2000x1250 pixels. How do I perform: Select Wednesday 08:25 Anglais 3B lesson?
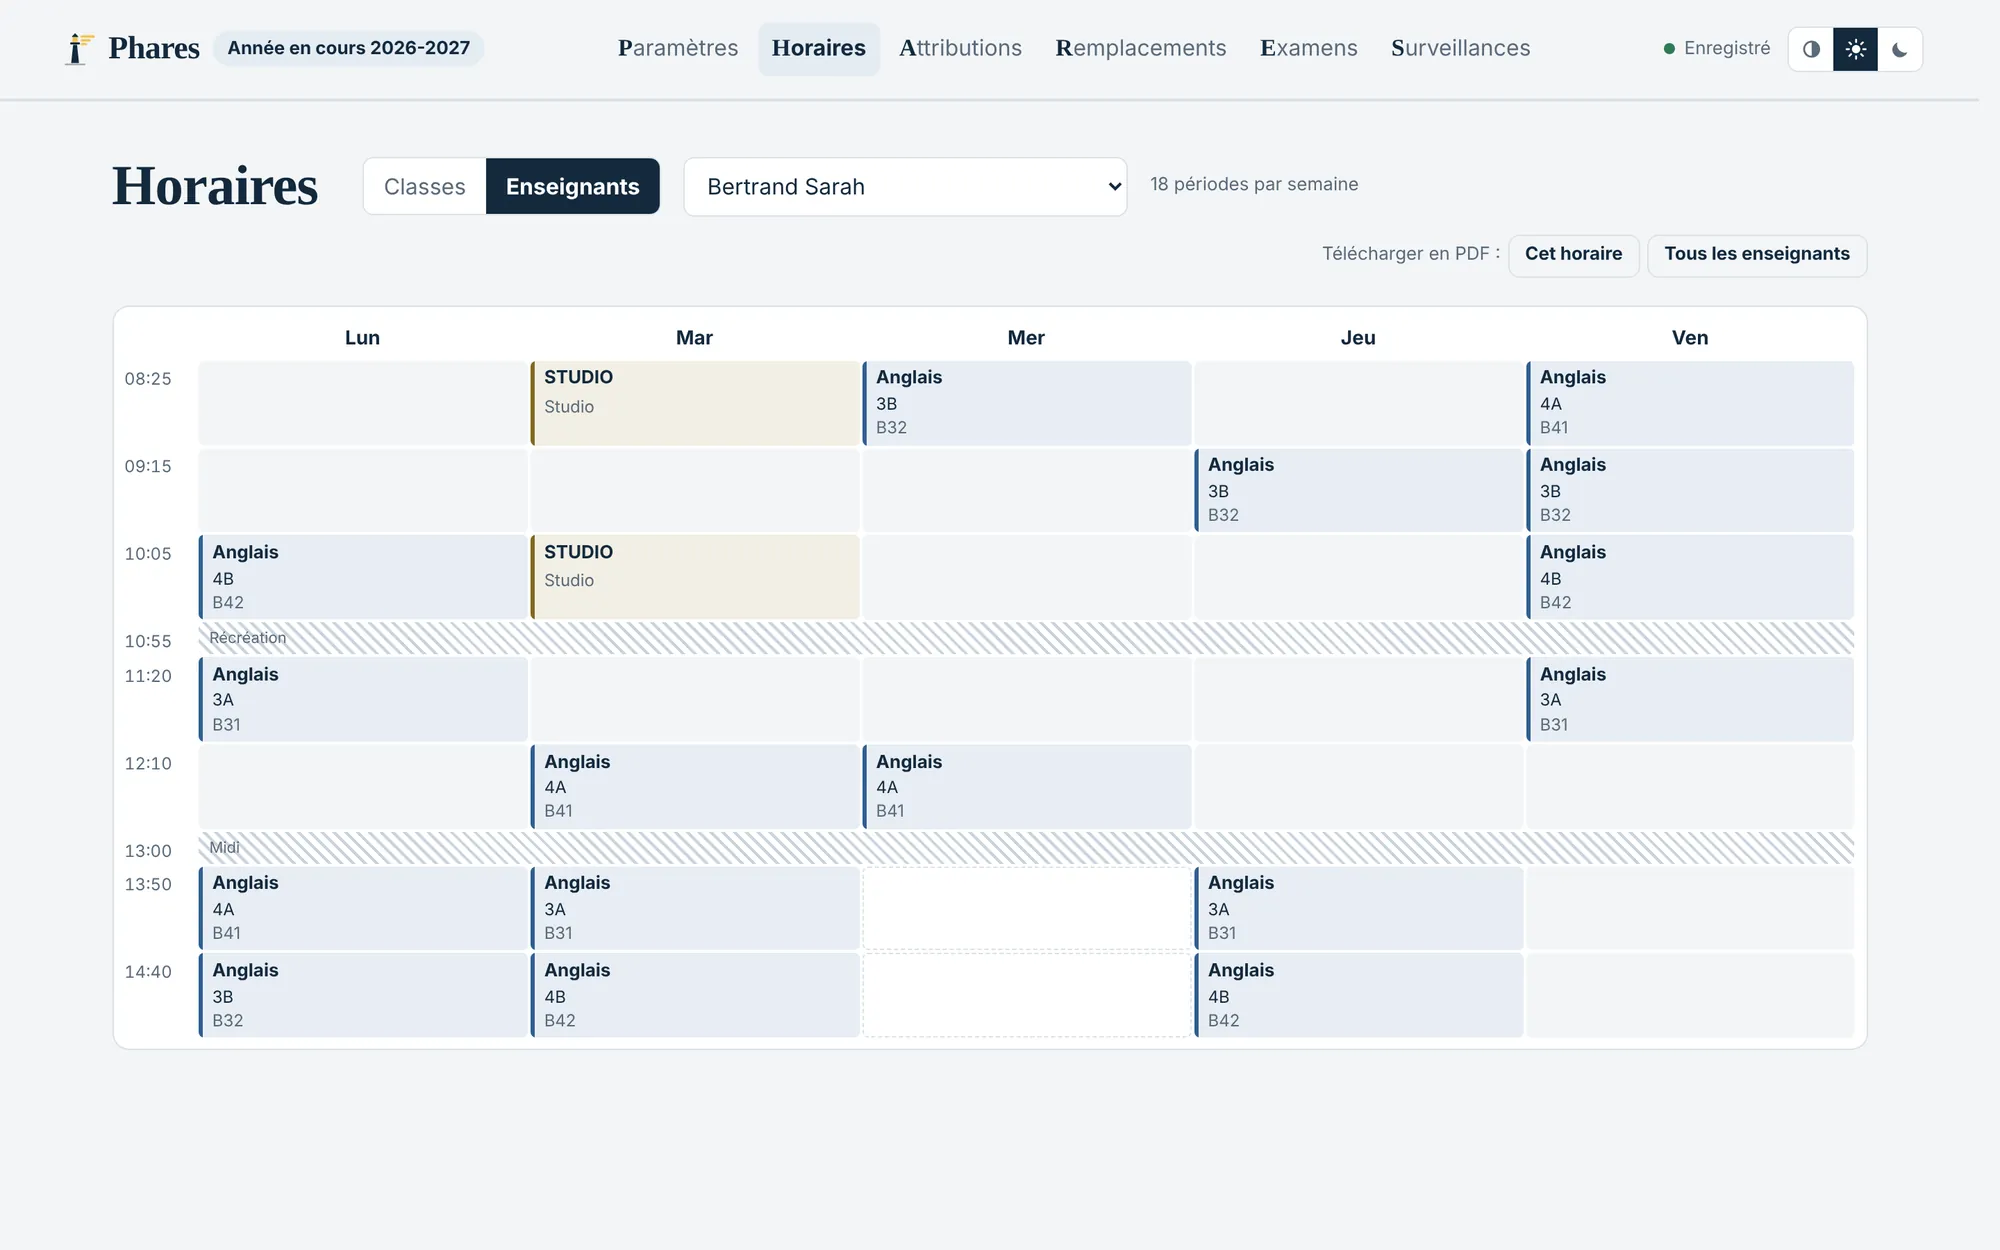click(x=1027, y=403)
